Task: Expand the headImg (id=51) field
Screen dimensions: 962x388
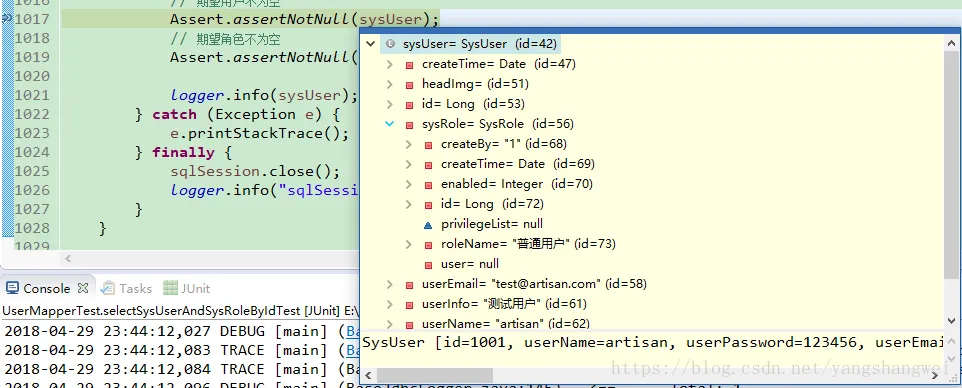Action: click(390, 83)
